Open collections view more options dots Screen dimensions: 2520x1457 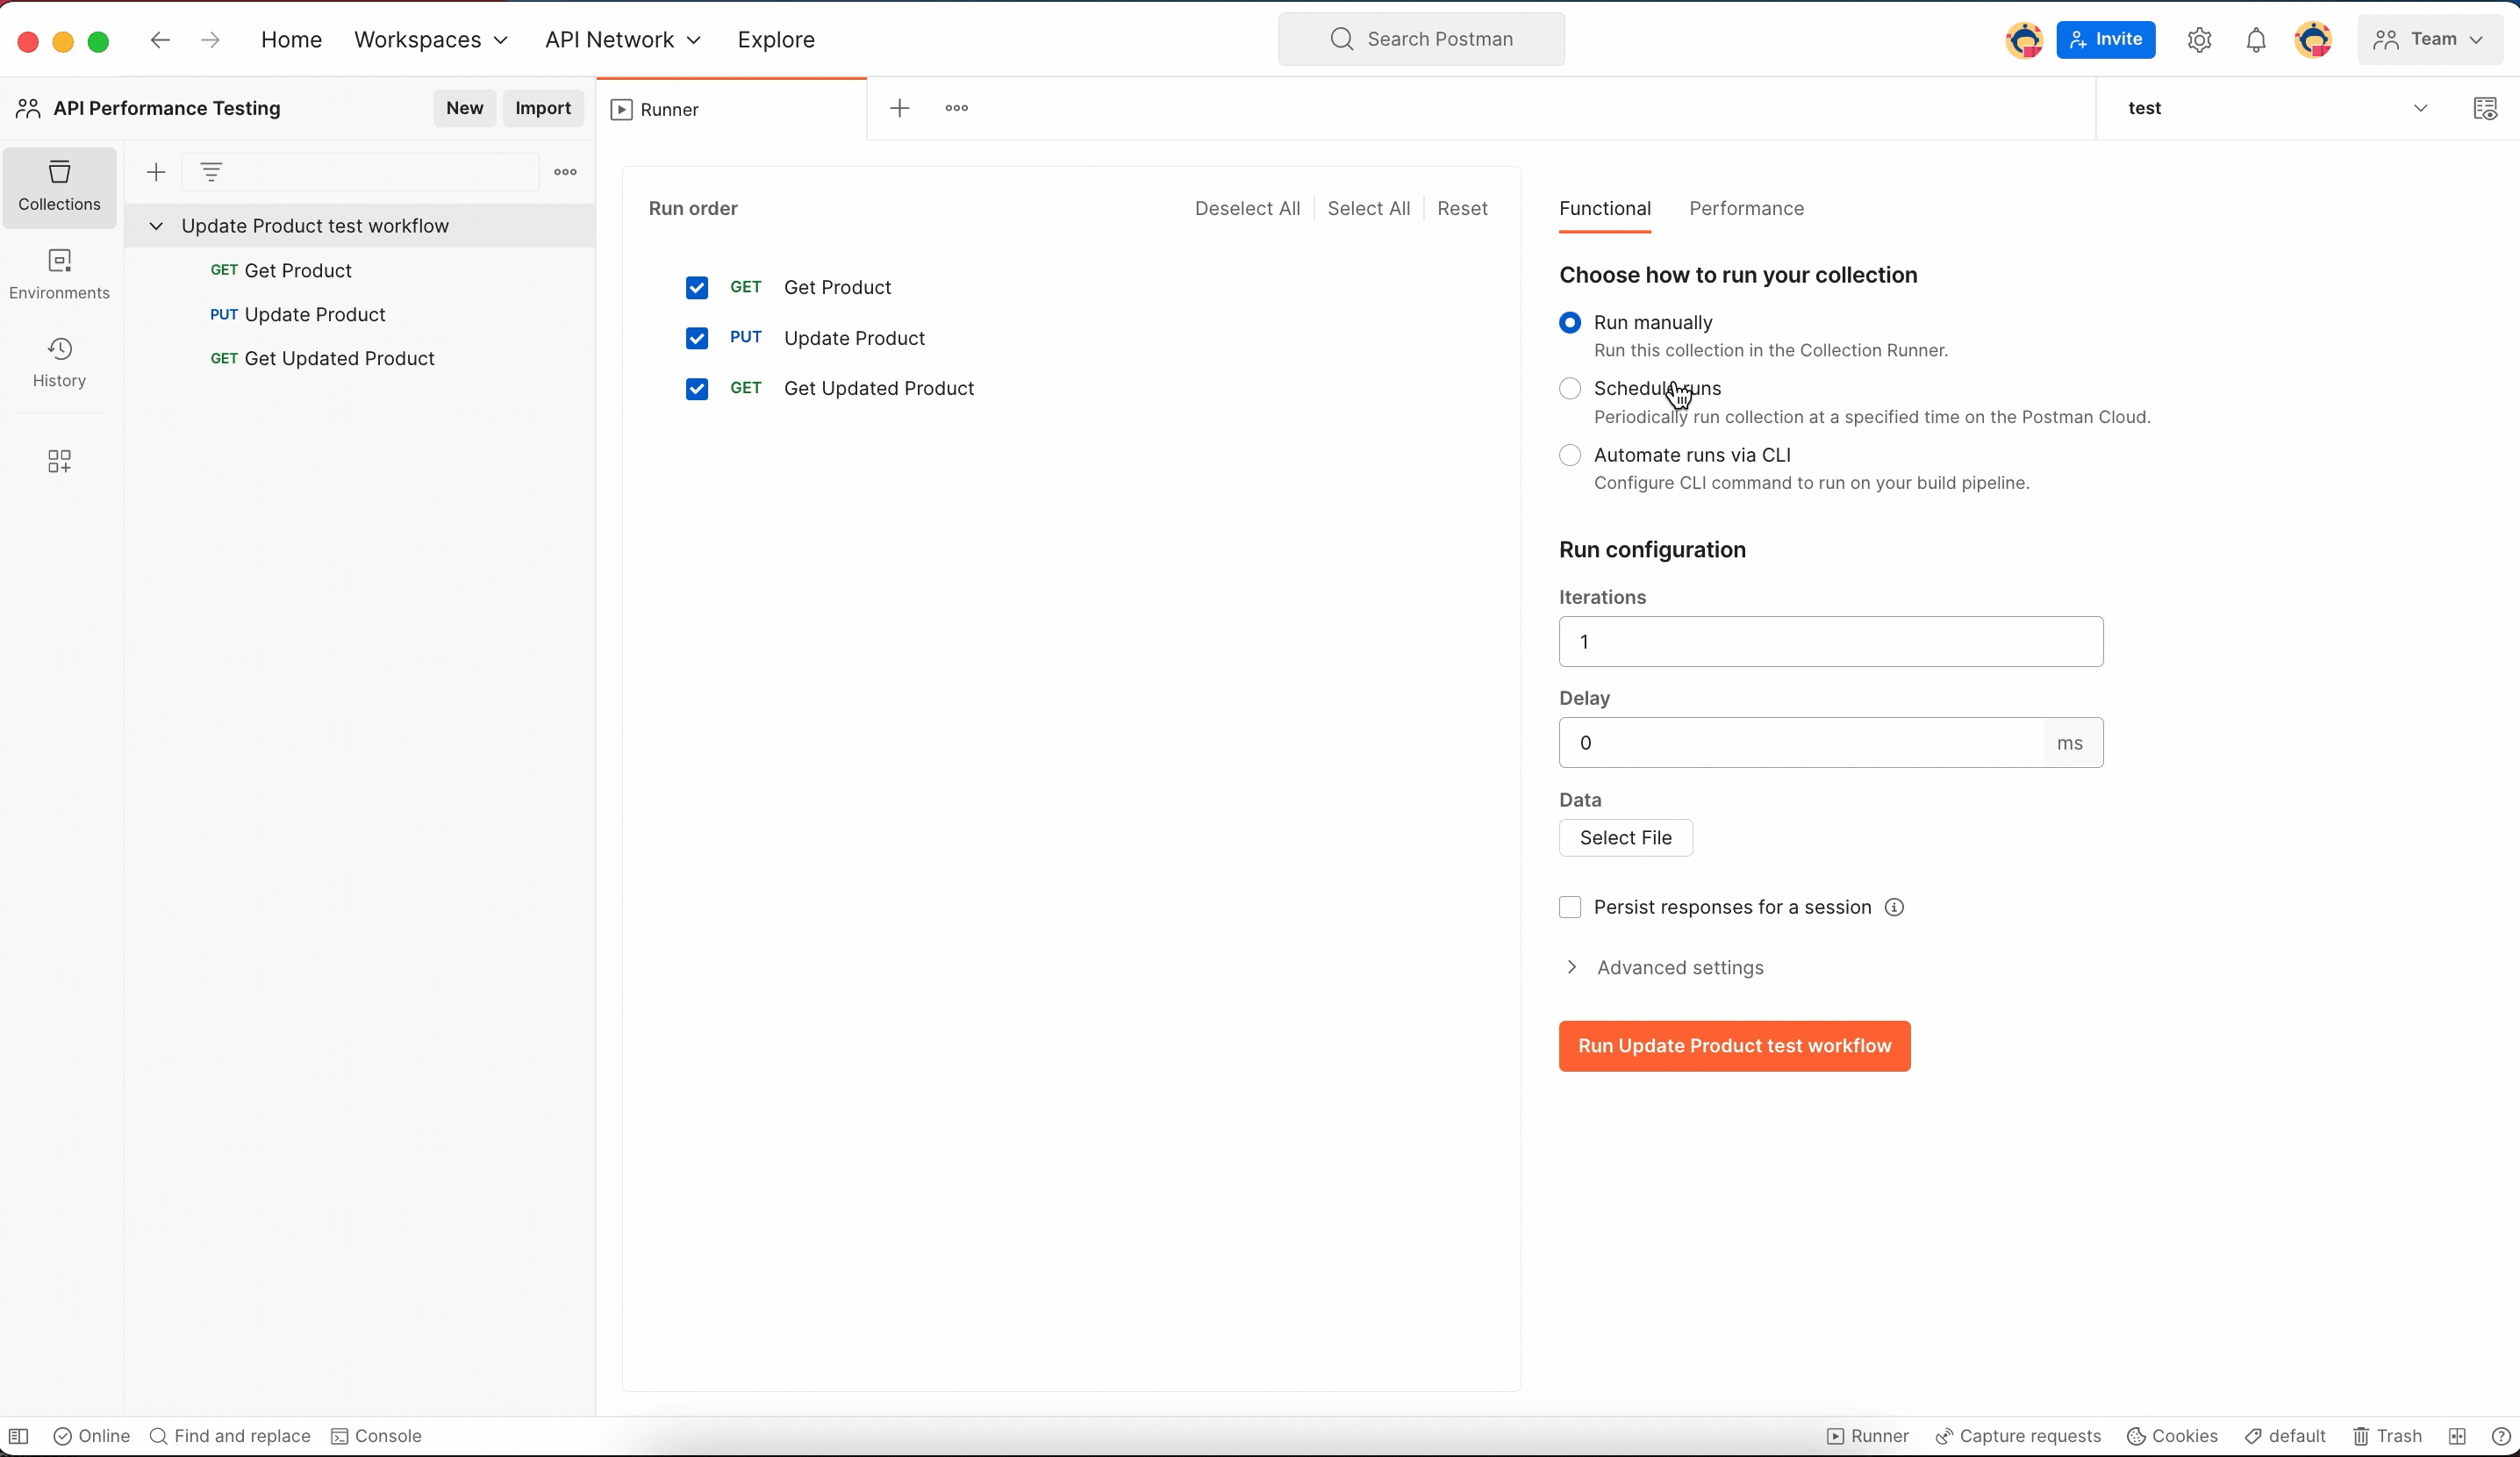click(565, 172)
